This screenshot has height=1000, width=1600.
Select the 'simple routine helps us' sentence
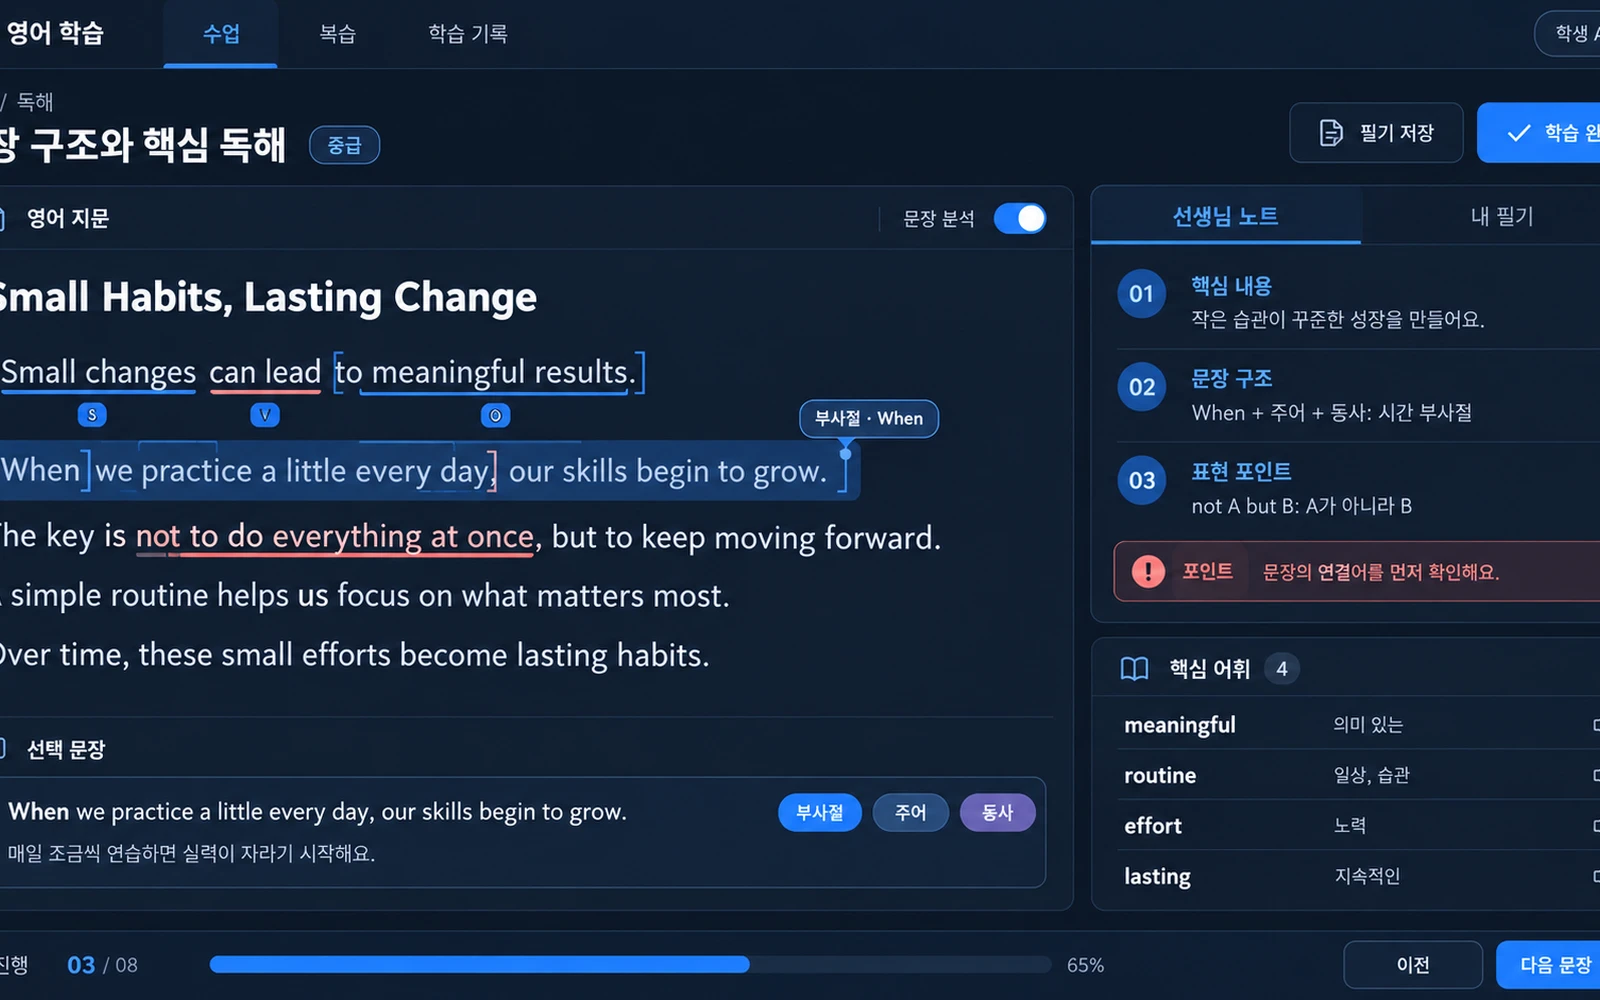point(365,596)
